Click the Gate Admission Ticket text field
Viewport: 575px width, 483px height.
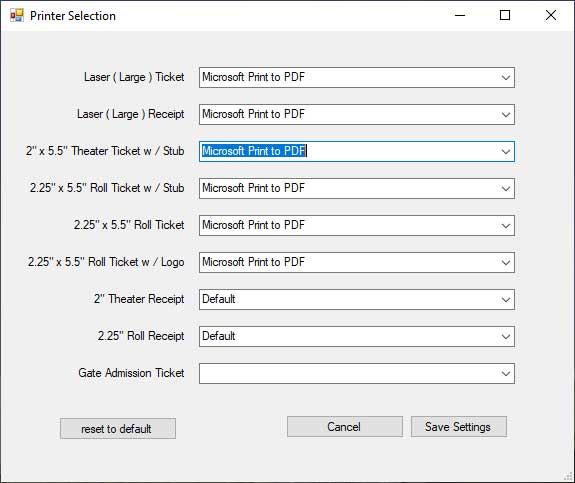348,374
